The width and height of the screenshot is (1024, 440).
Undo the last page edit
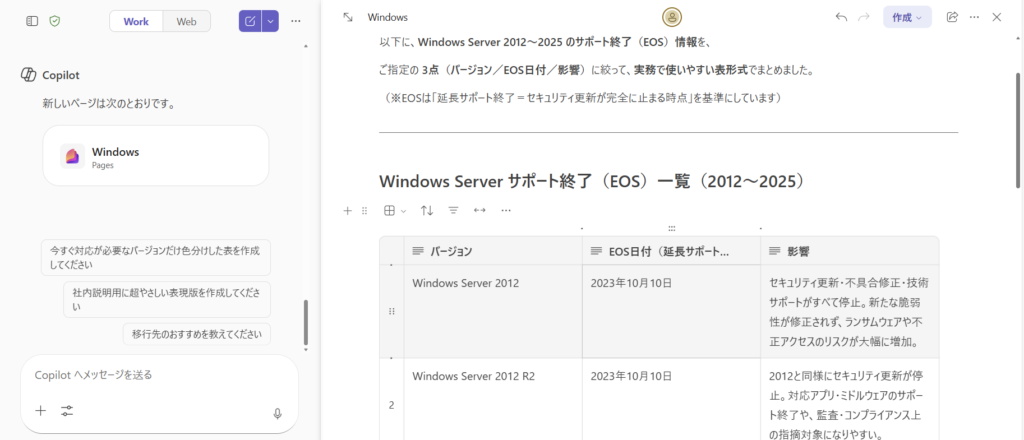click(x=841, y=17)
